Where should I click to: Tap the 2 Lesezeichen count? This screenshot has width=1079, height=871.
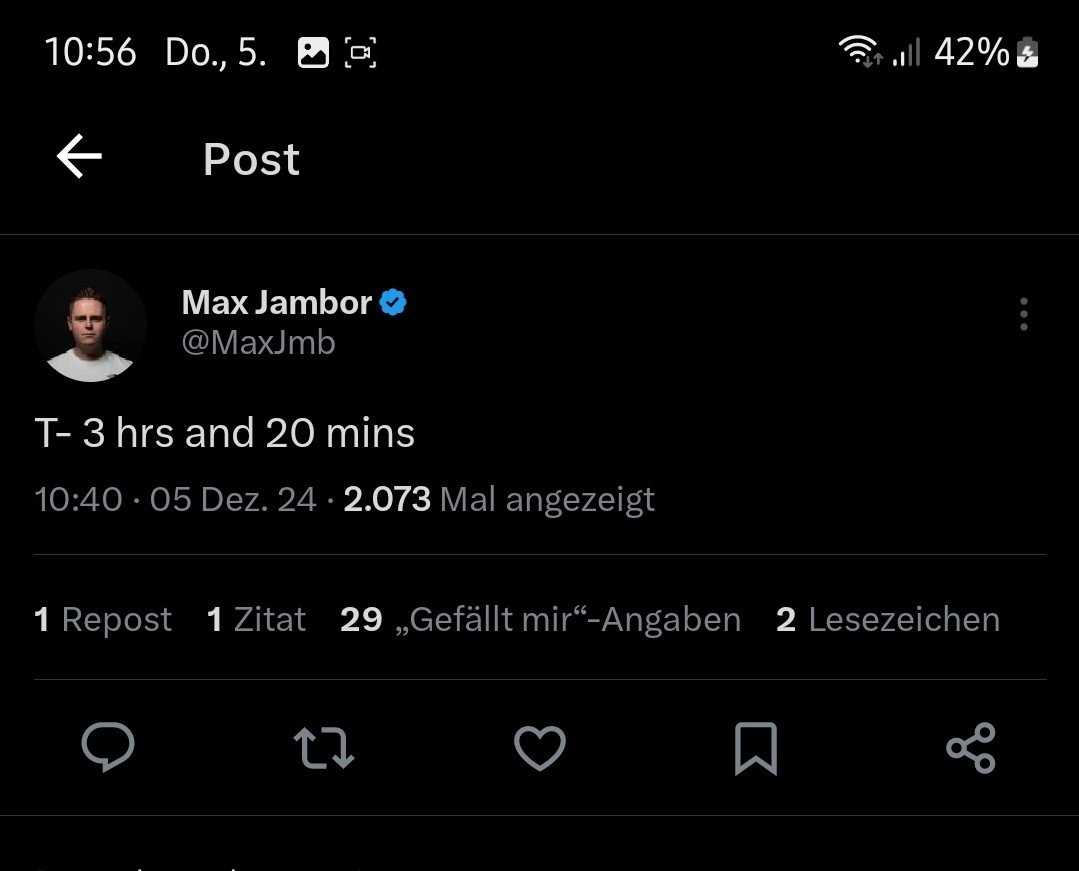[x=888, y=620]
